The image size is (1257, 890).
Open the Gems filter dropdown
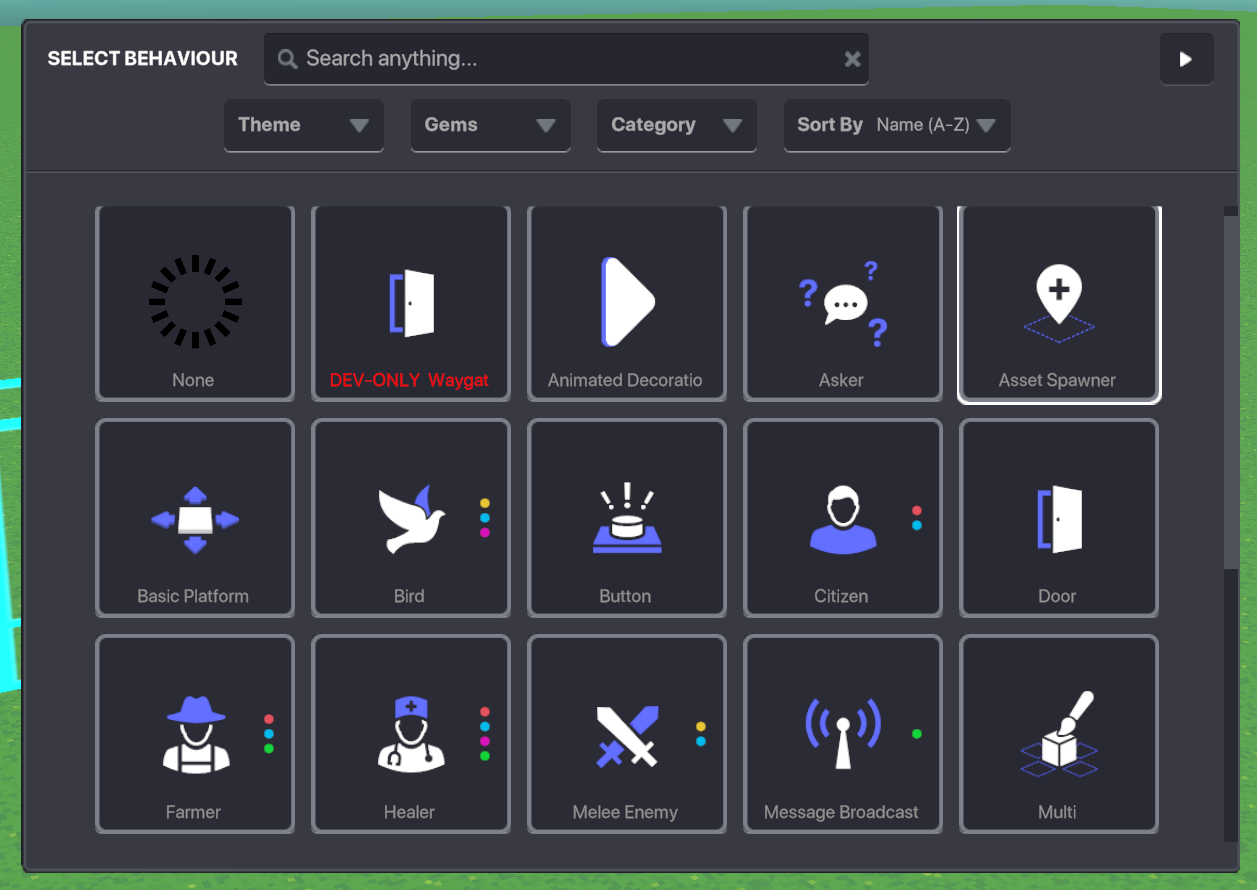coord(490,125)
